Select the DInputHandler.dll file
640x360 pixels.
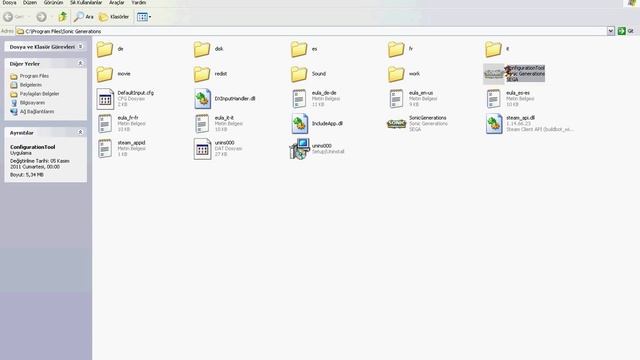point(225,99)
